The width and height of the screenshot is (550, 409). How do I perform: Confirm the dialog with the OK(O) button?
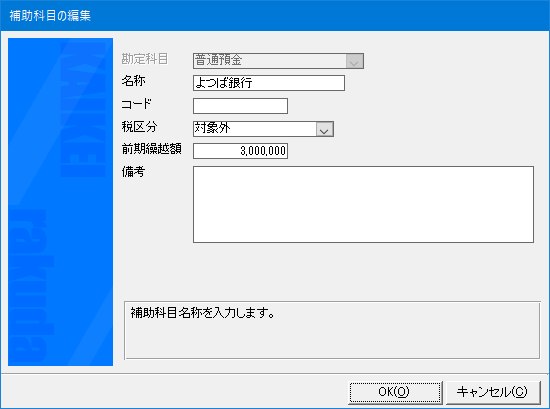(395, 392)
